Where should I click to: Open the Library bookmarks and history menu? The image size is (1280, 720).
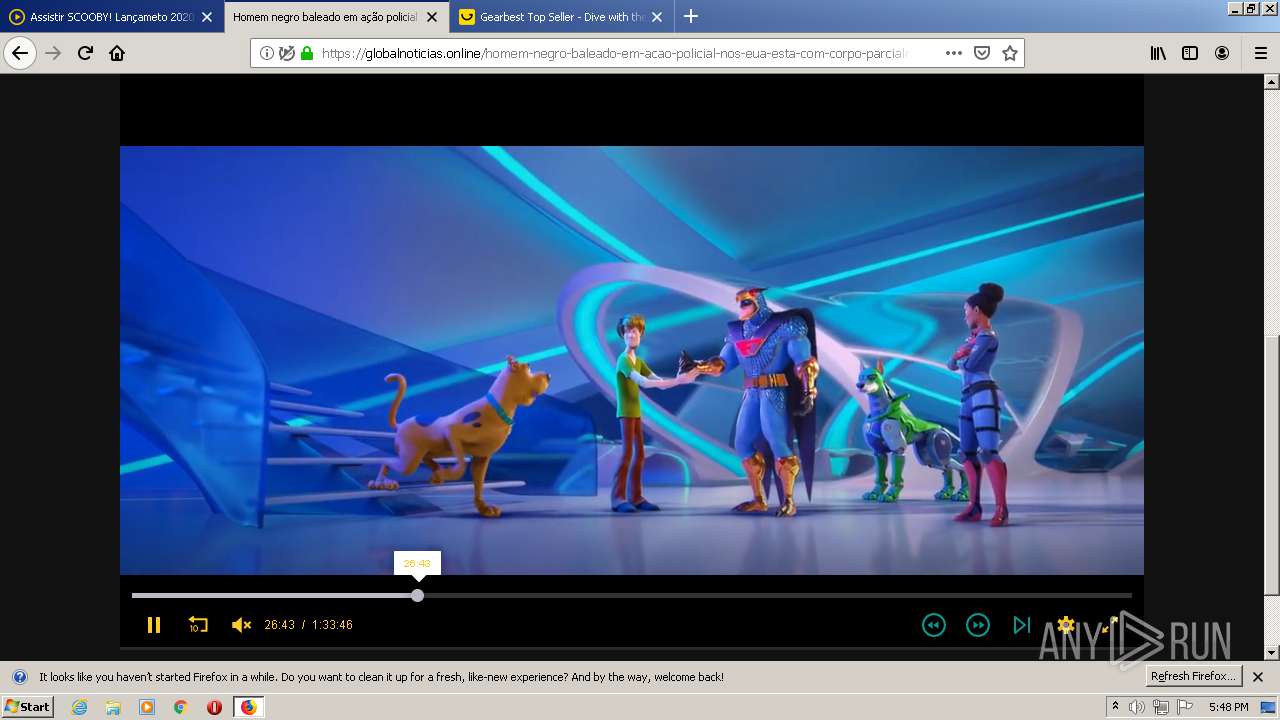click(1158, 53)
